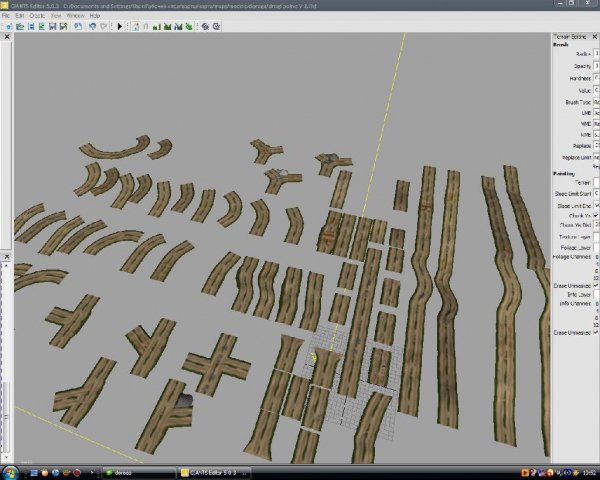Open the Window menu
The image size is (600, 480).
tap(75, 16)
